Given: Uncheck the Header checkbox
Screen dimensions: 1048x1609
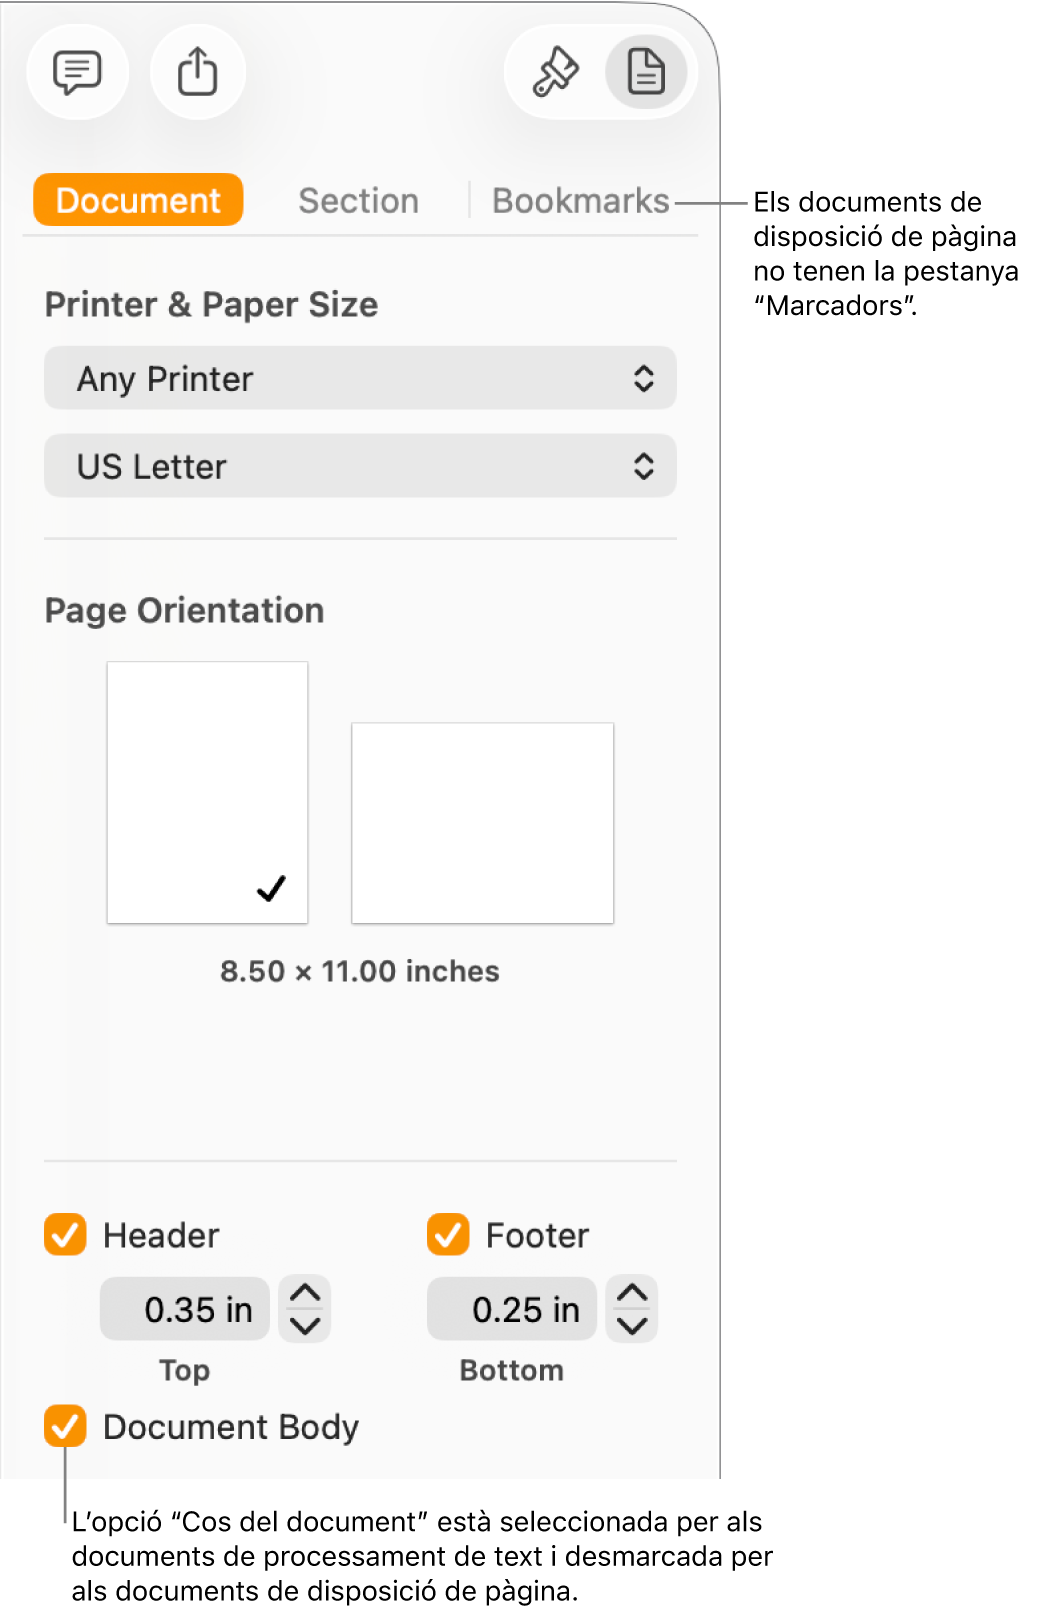Looking at the screenshot, I should tap(65, 1235).
